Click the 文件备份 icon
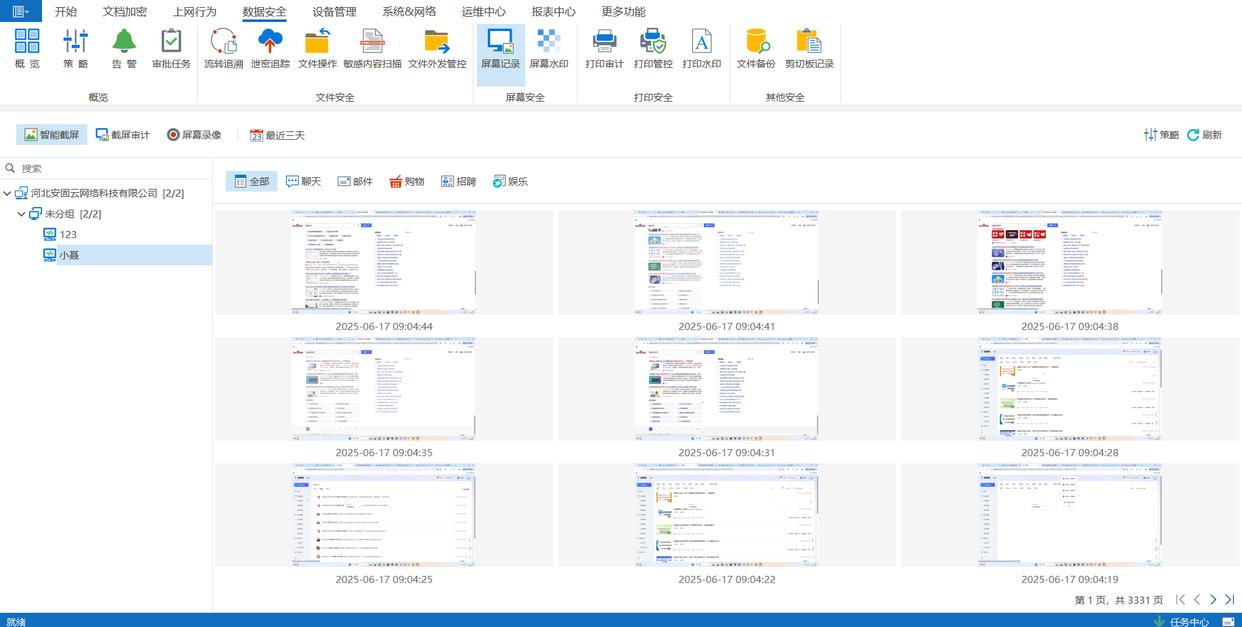This screenshot has width=1242, height=627. [756, 49]
